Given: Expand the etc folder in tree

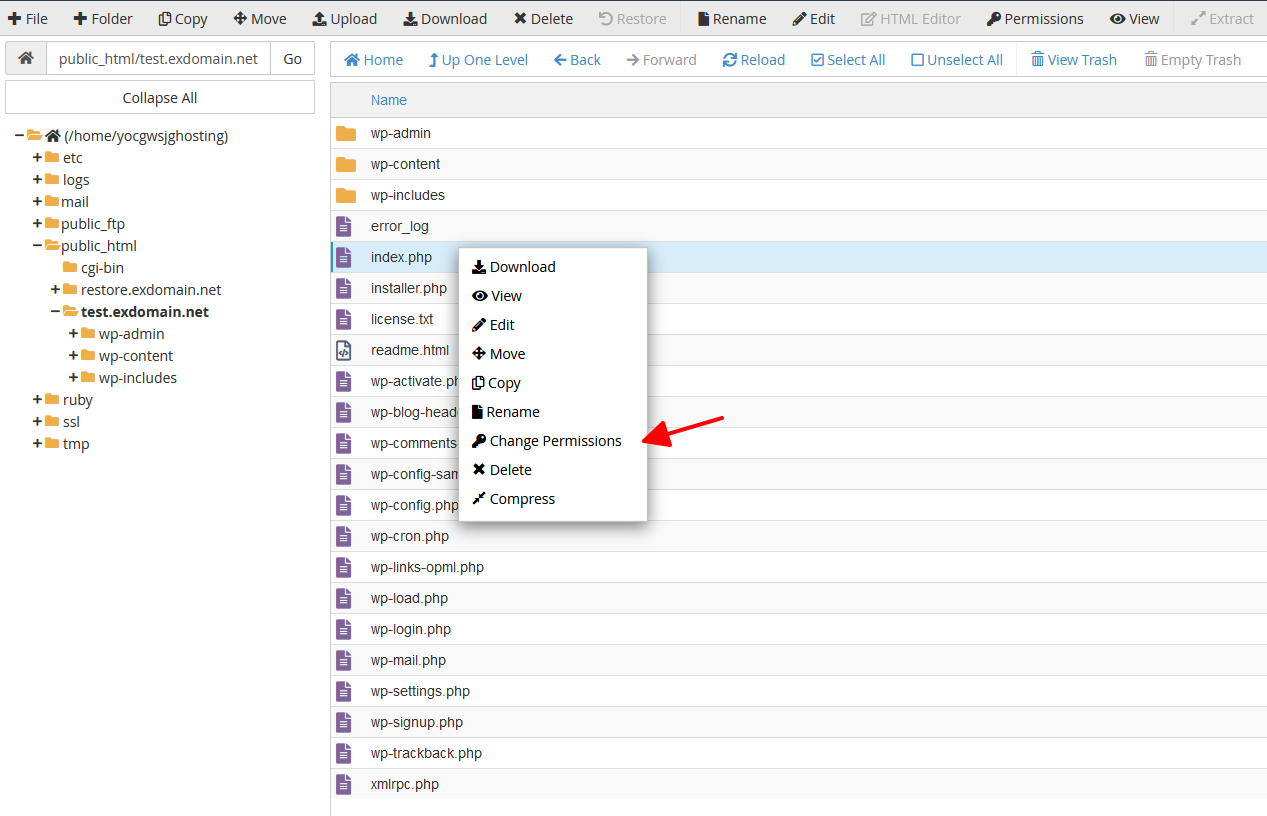Looking at the screenshot, I should click(x=38, y=157).
